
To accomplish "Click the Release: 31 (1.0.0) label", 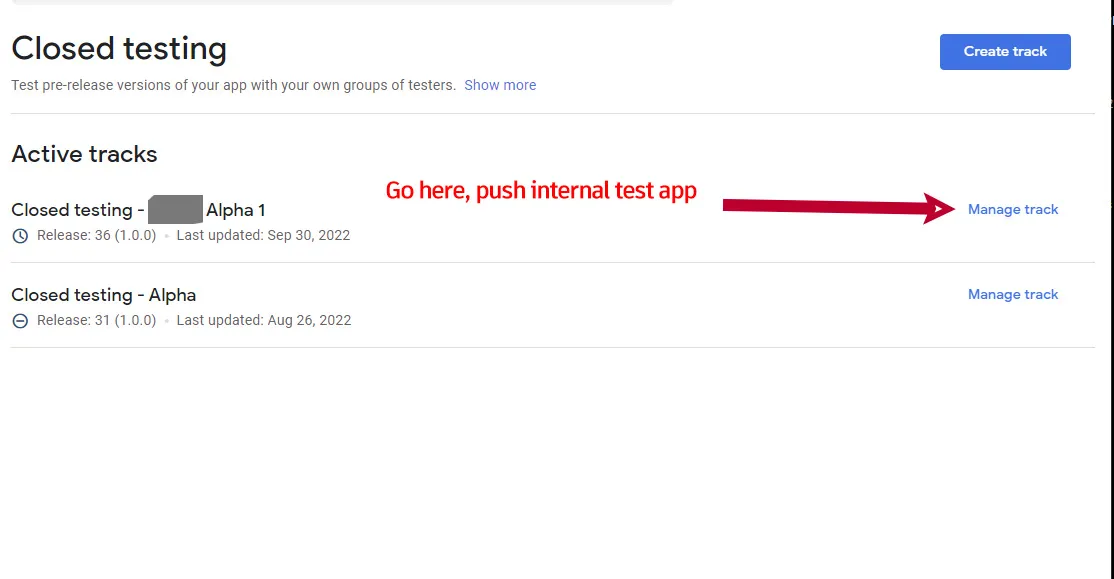I will (96, 321).
